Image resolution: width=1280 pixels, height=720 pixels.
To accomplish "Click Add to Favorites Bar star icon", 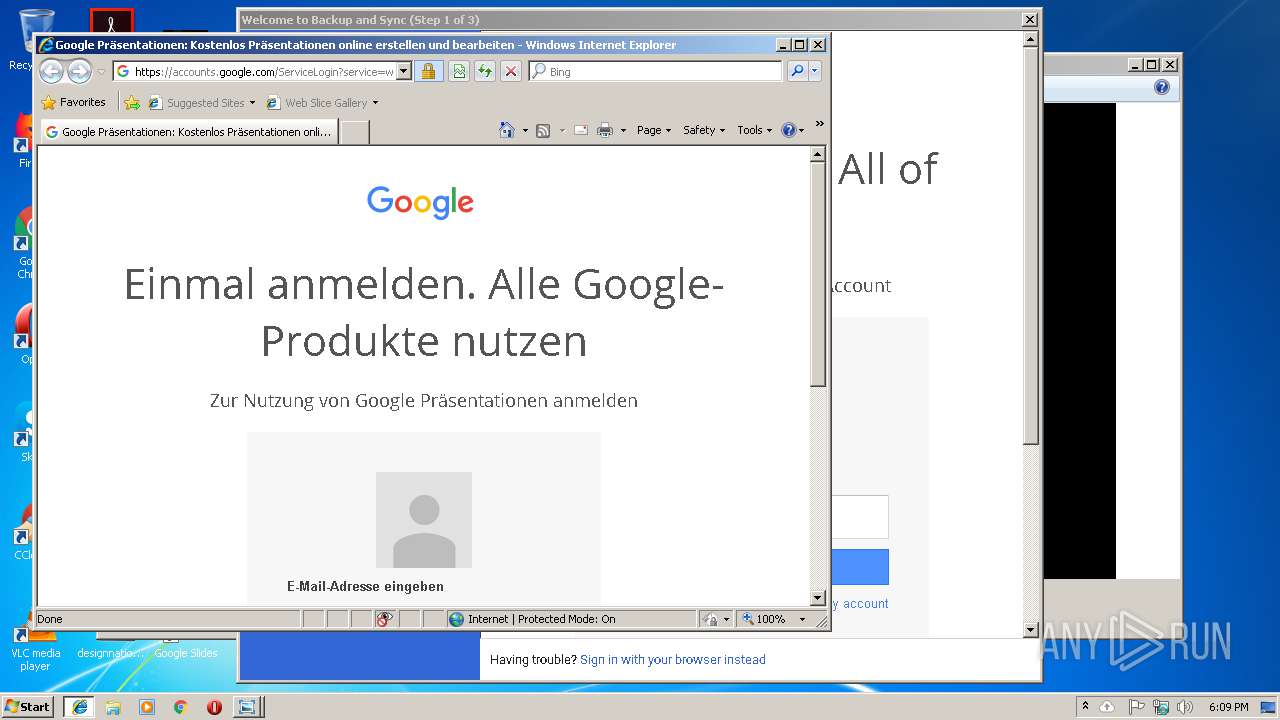I will [x=132, y=102].
